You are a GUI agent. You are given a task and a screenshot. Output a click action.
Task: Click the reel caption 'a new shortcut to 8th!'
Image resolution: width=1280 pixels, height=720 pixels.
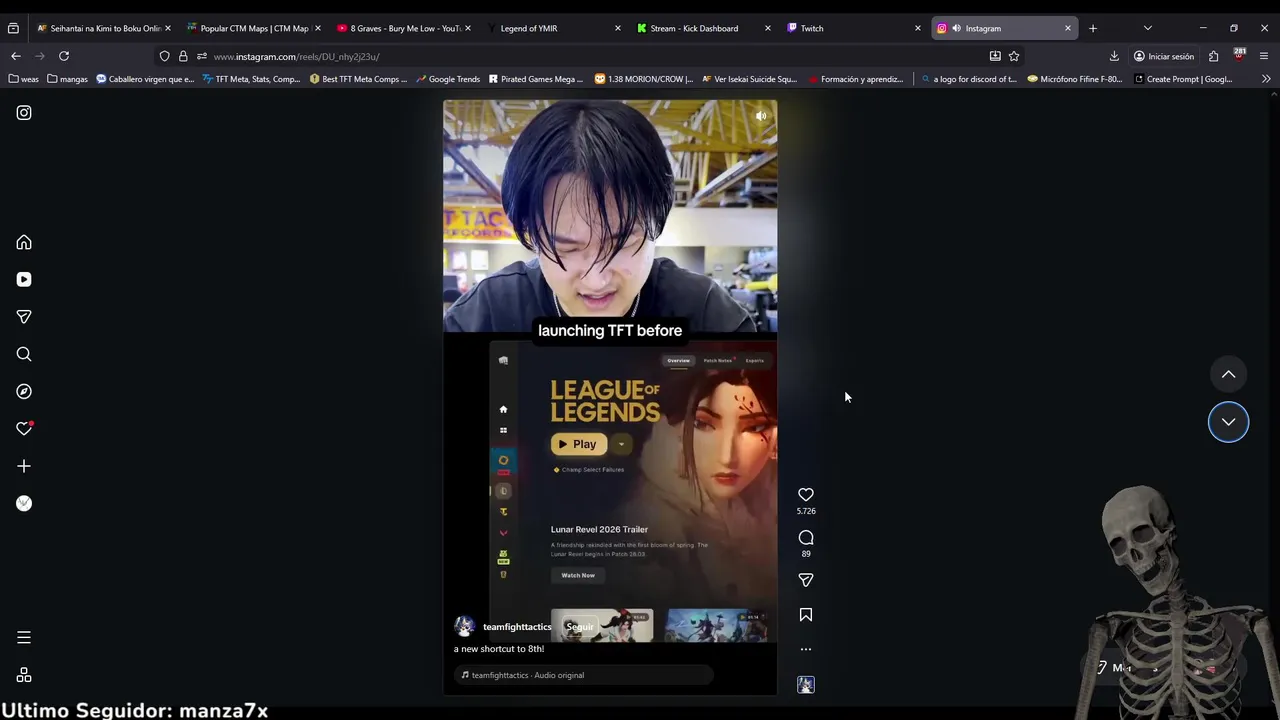tap(499, 649)
